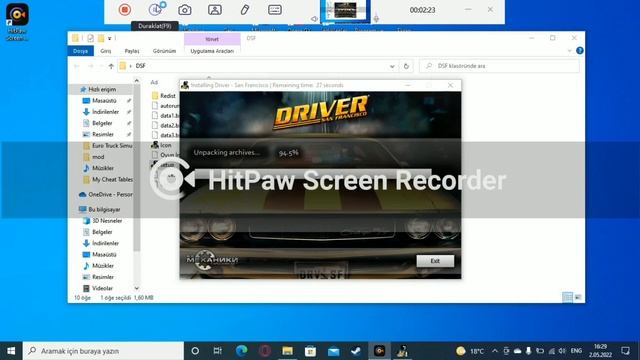Click the taskbar search box
640x360 pixels.
click(103, 351)
